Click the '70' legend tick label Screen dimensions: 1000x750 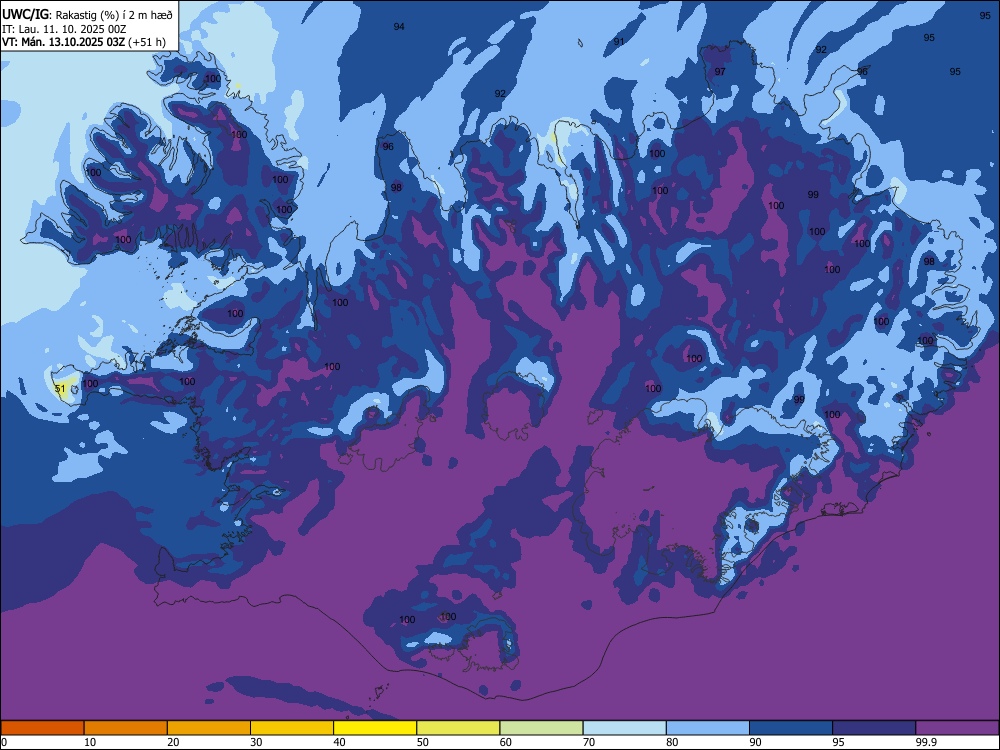(x=589, y=742)
